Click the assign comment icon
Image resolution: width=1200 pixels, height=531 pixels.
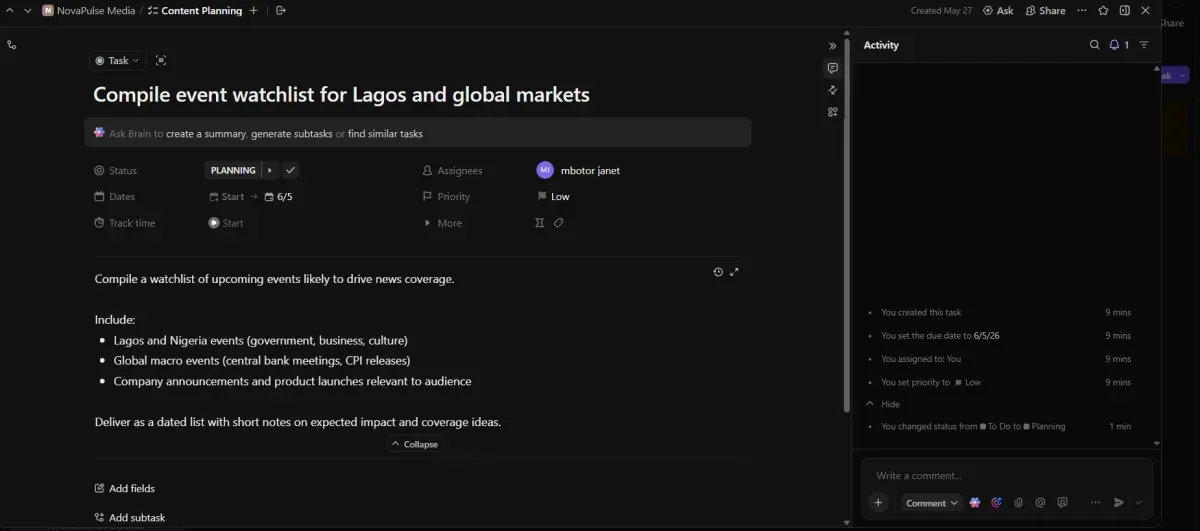pos(1062,503)
